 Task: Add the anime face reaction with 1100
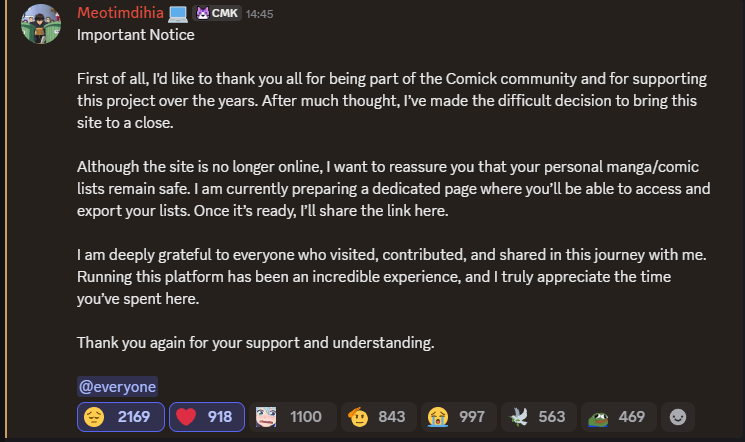pyautogui.click(x=289, y=417)
